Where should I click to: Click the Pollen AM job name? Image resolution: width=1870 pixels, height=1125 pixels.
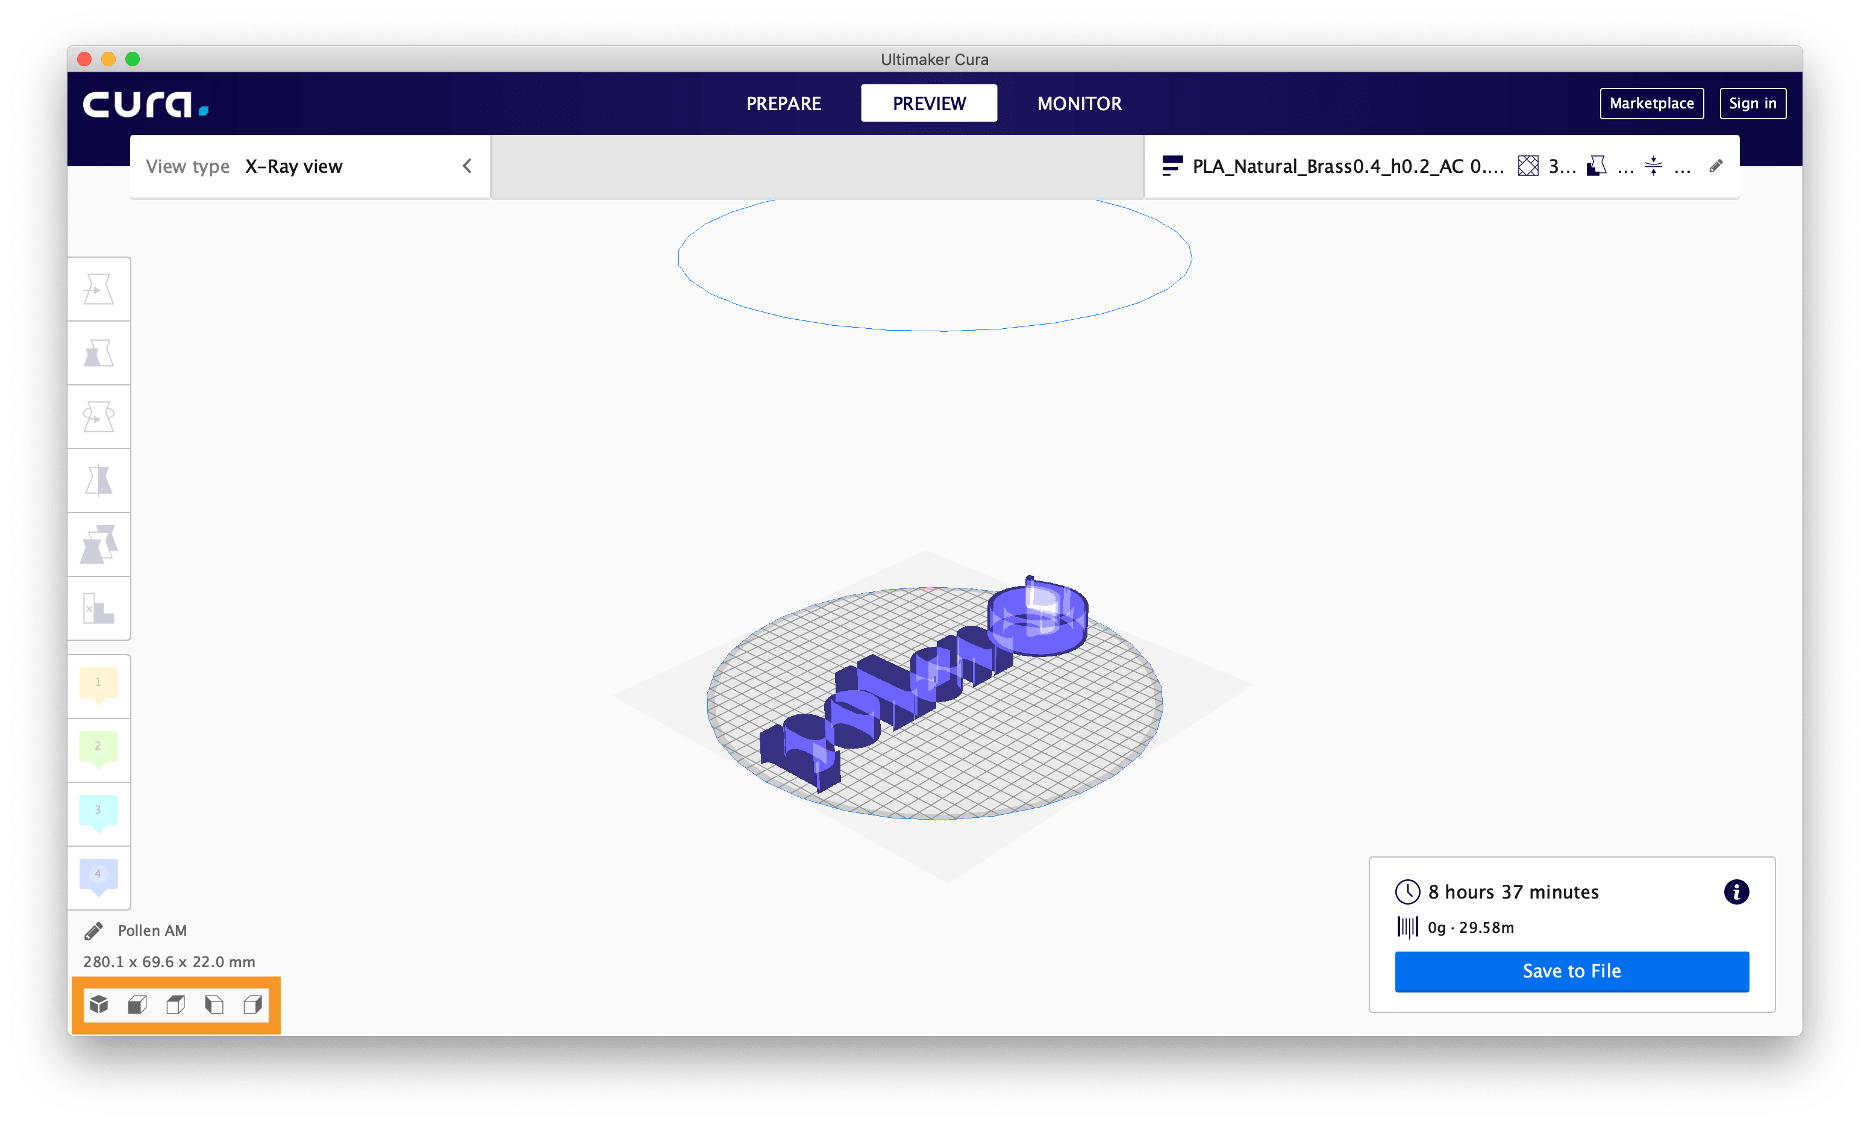point(152,931)
